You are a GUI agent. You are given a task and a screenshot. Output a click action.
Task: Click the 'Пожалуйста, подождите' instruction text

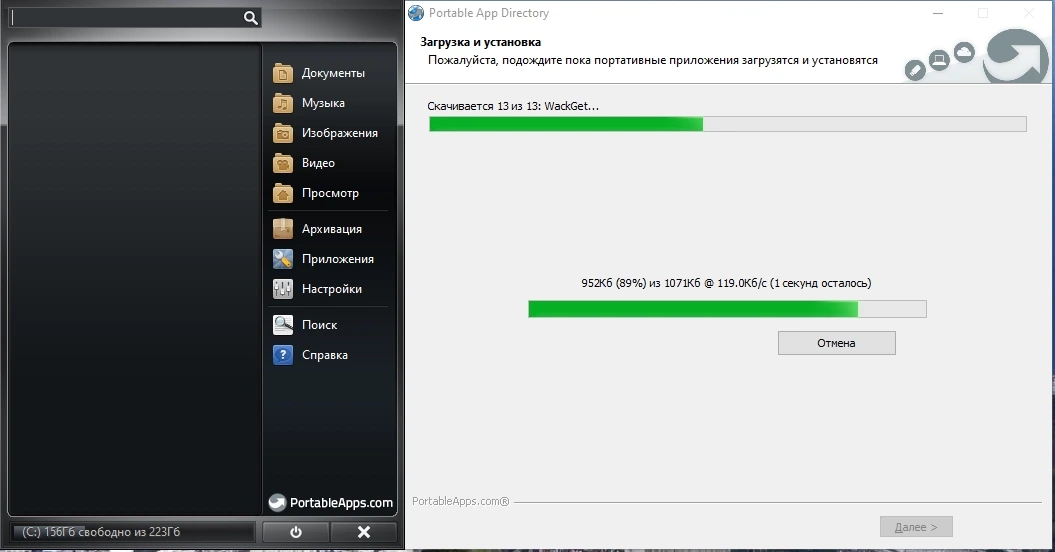pos(653,60)
